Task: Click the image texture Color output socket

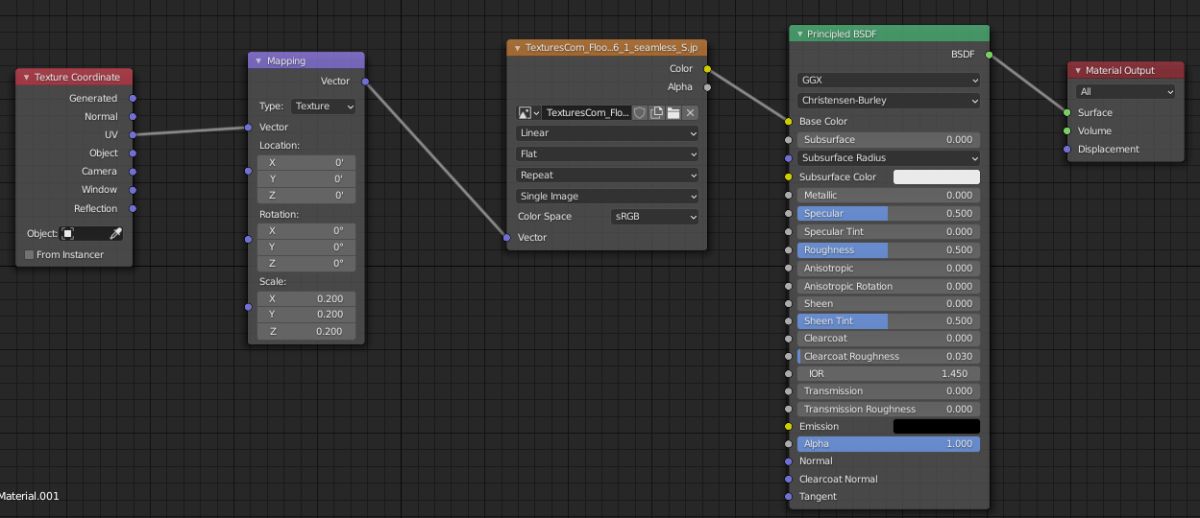Action: 707,69
